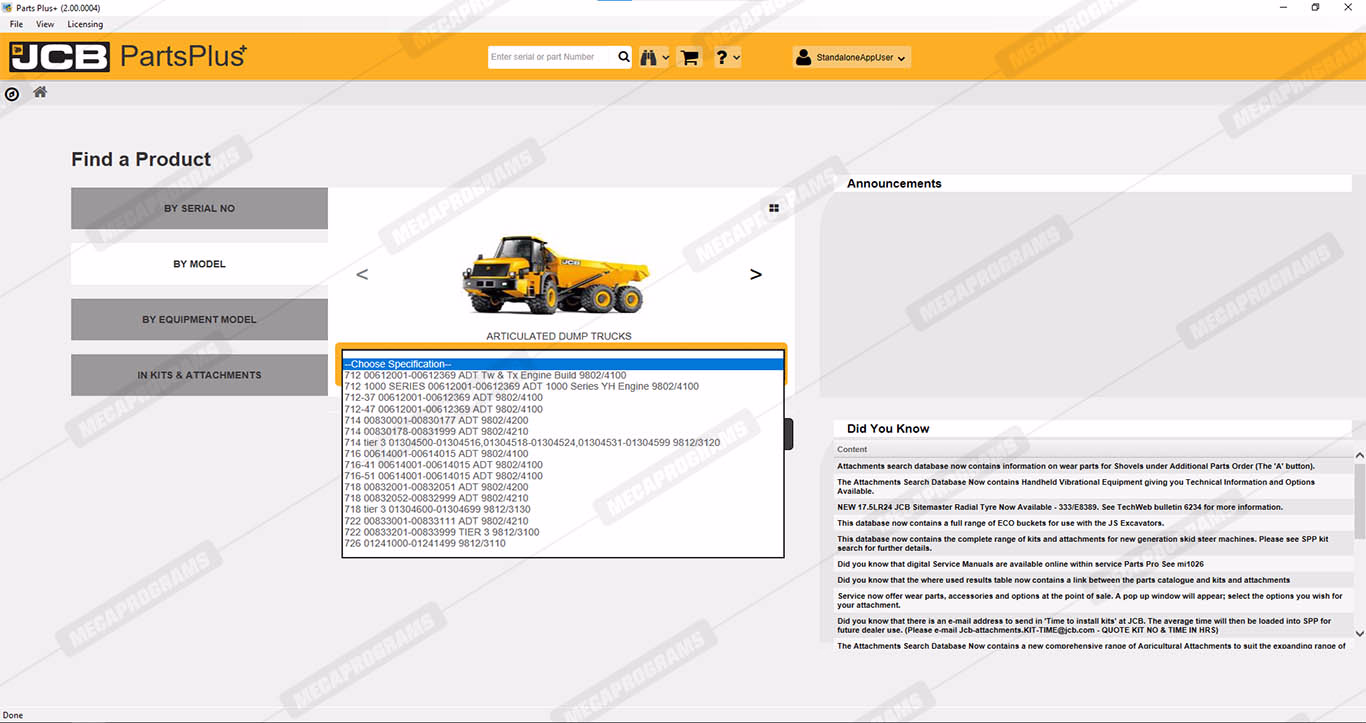Choose 716 00614001-00614015 ADT 9802/4100
Screen dimensions: 1366x723
click(x=563, y=453)
